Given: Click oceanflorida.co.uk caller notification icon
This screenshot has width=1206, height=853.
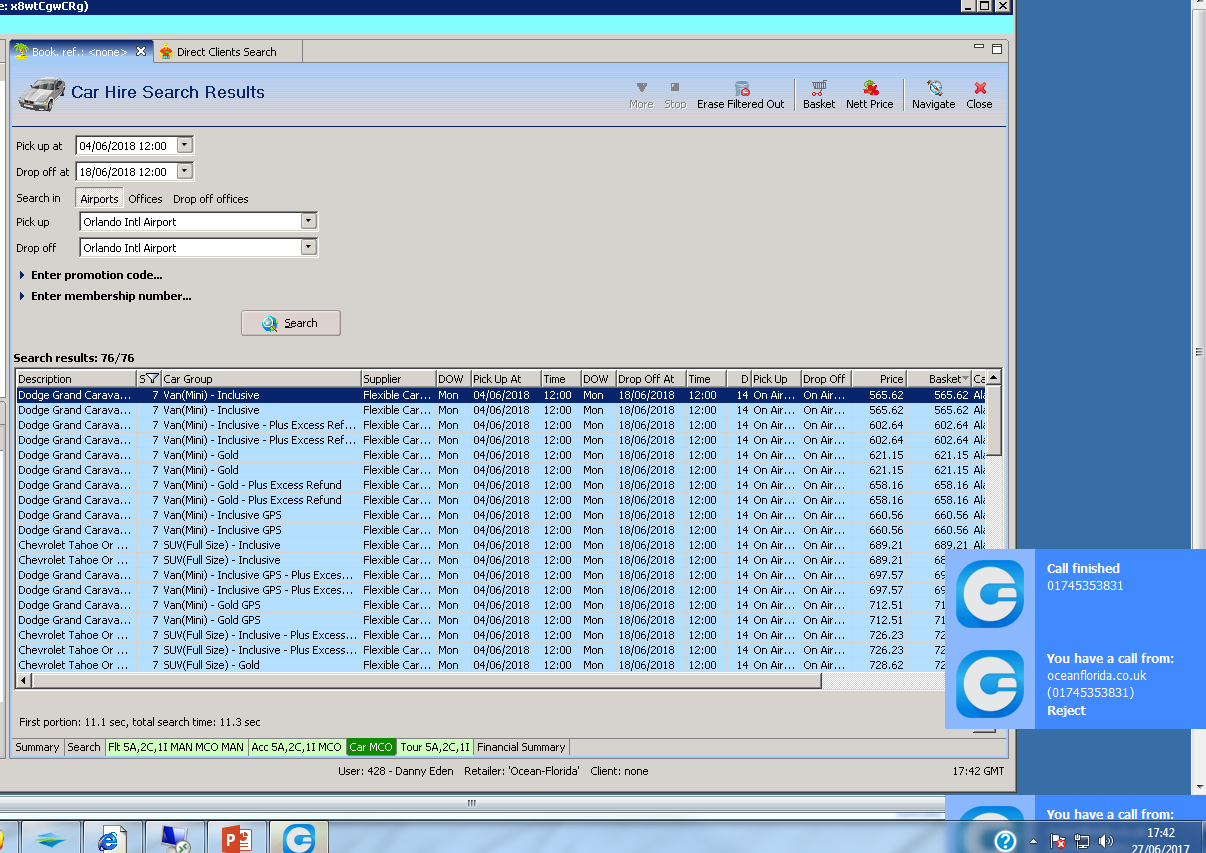Looking at the screenshot, I should tap(989, 684).
